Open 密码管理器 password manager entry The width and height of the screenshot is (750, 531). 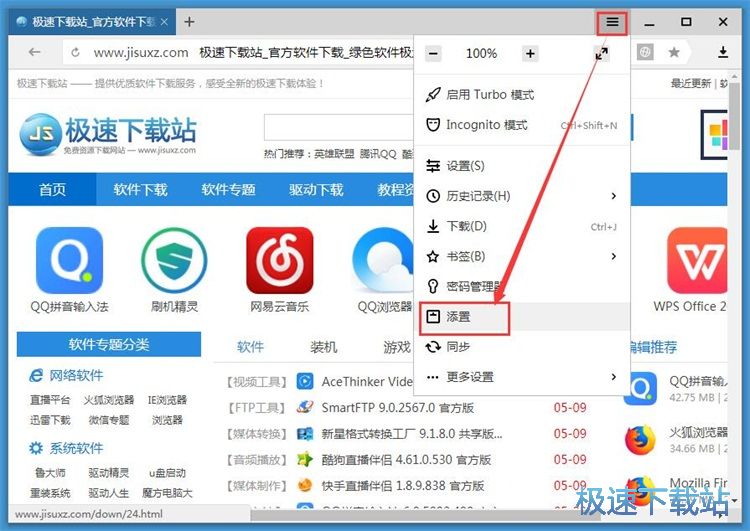pyautogui.click(x=522, y=287)
